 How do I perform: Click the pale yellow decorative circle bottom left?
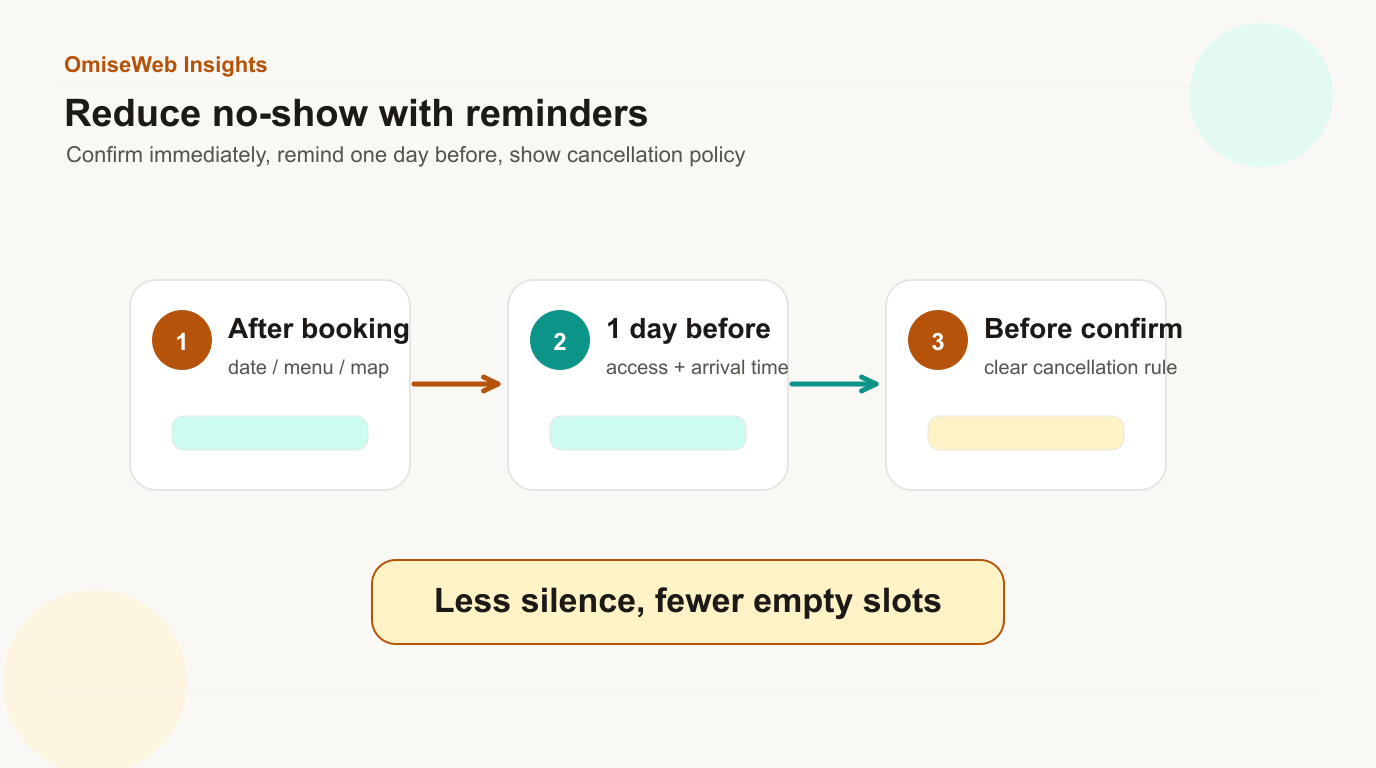click(95, 680)
